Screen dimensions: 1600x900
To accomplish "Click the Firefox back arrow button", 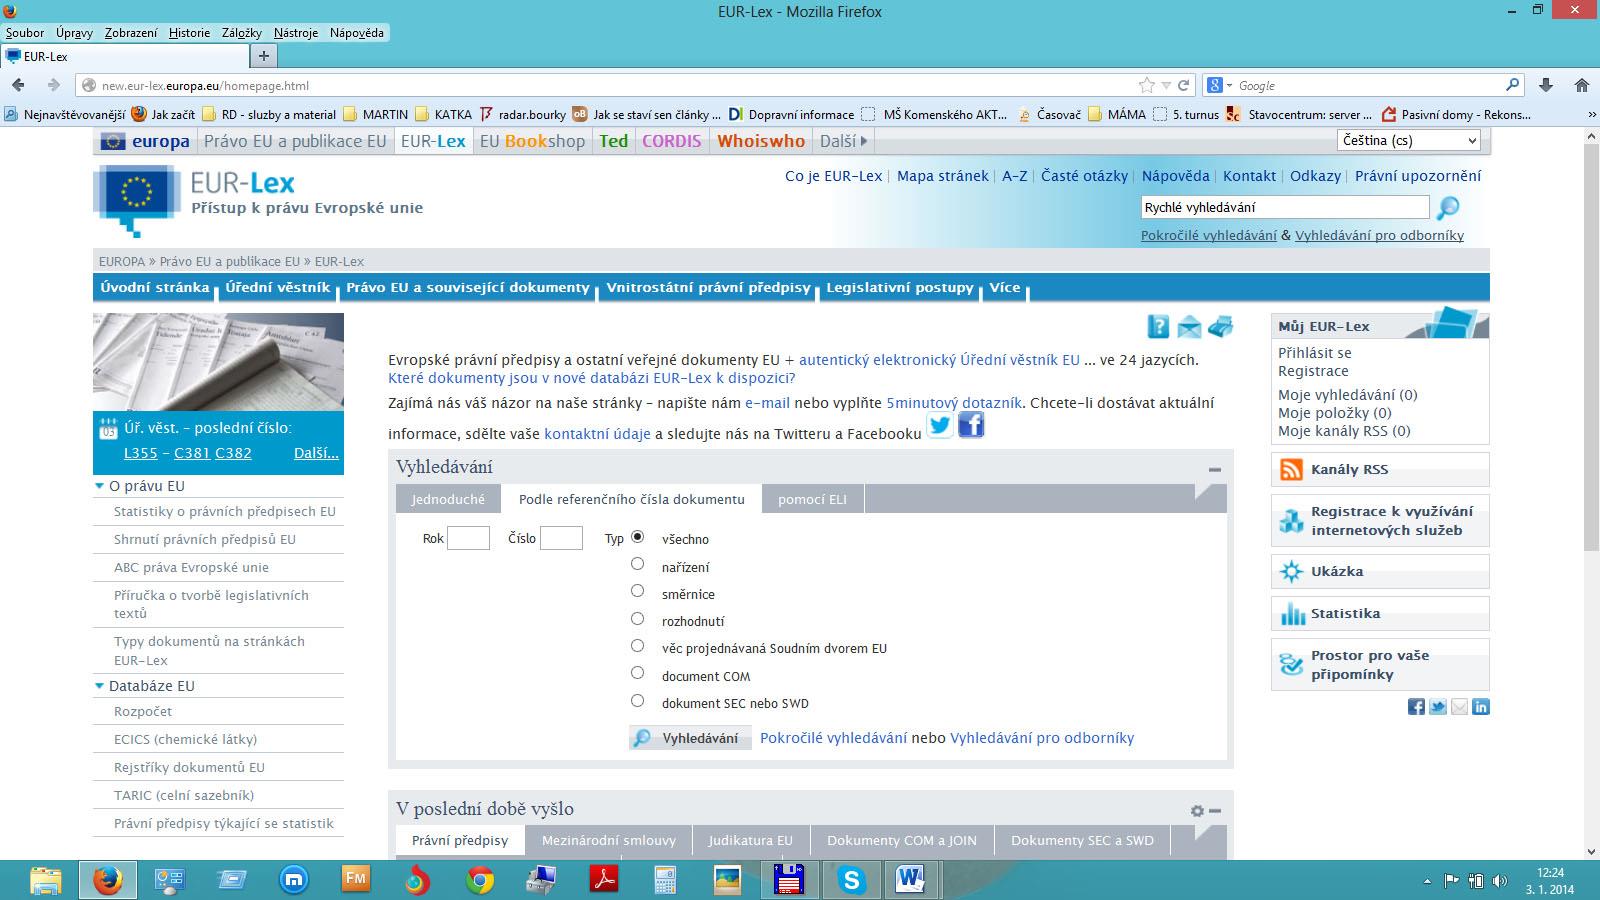I will tap(18, 85).
